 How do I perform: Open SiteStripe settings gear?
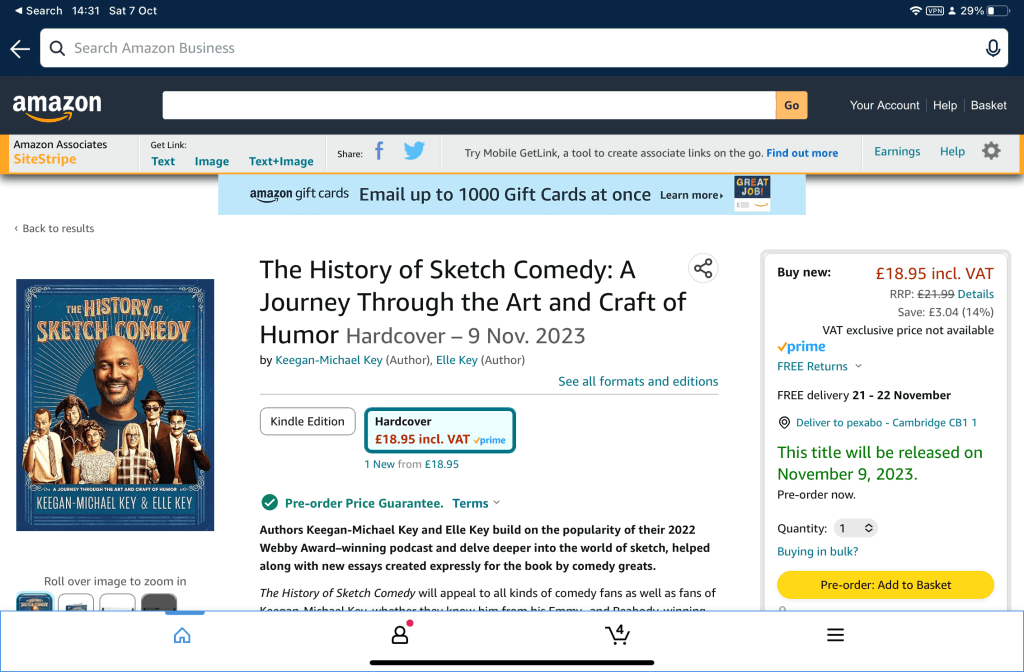point(991,152)
